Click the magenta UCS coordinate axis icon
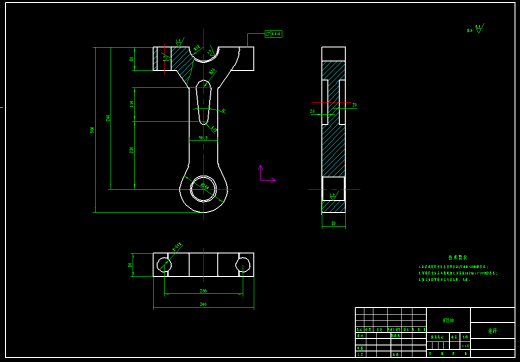 [x=267, y=174]
